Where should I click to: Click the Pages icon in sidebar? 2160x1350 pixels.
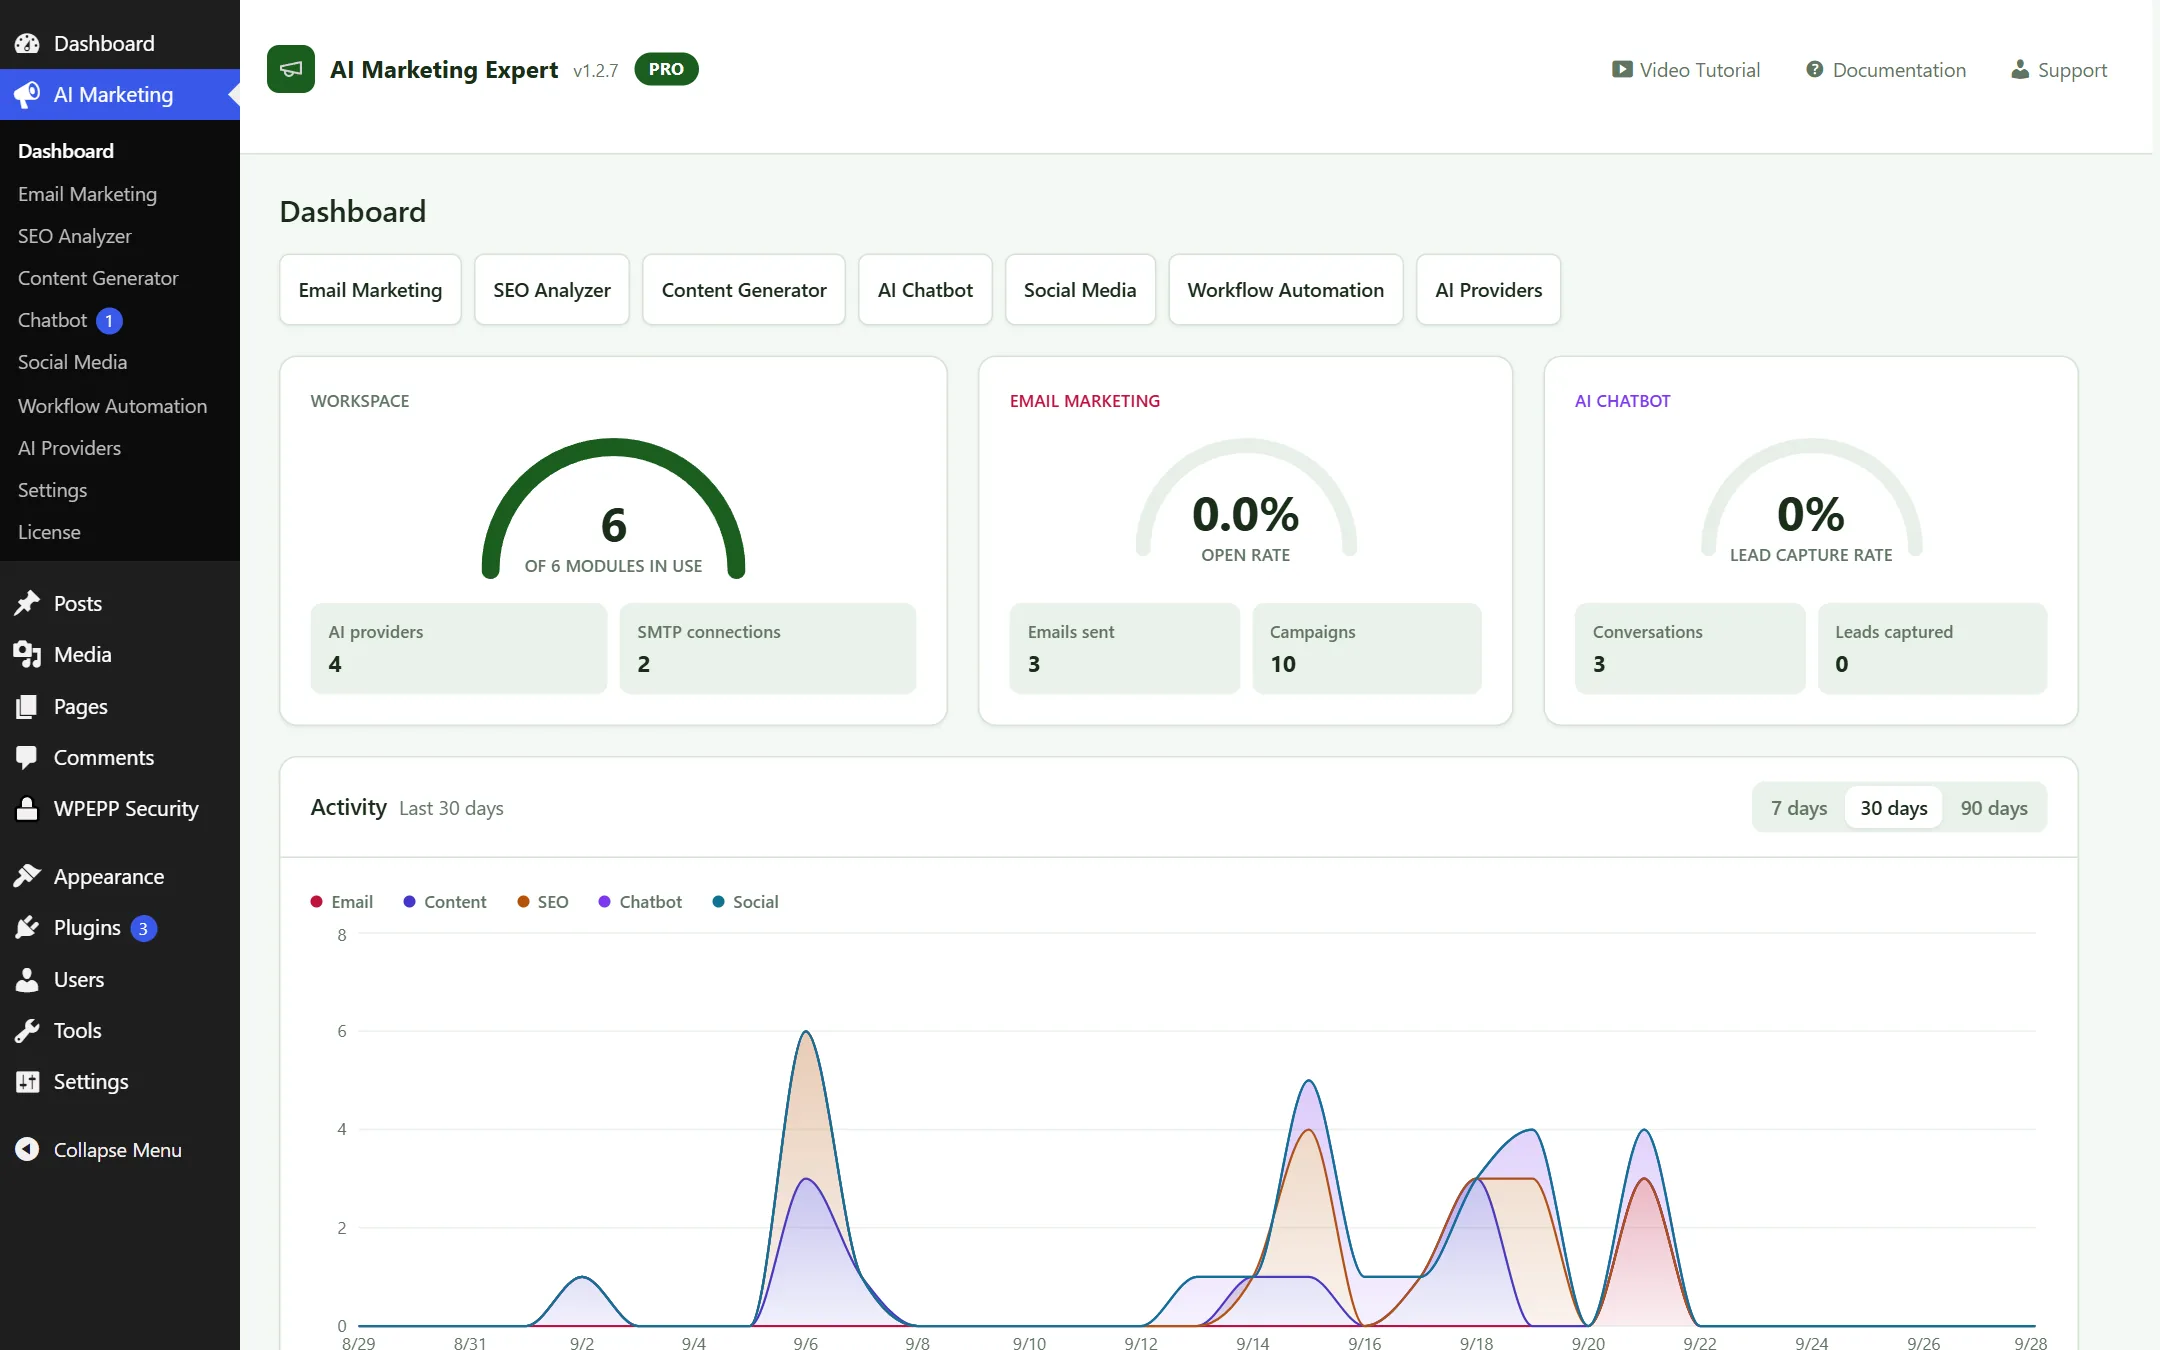click(x=27, y=706)
